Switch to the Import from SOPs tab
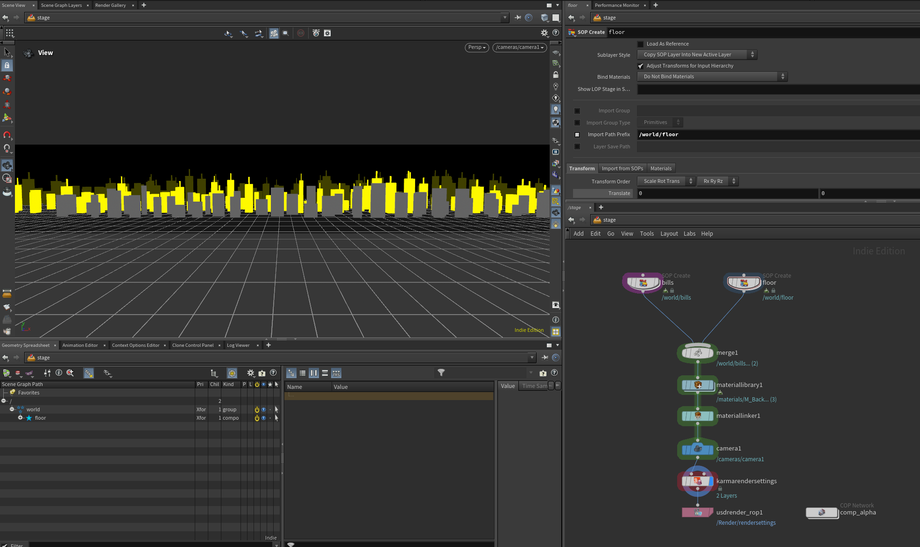 (622, 169)
